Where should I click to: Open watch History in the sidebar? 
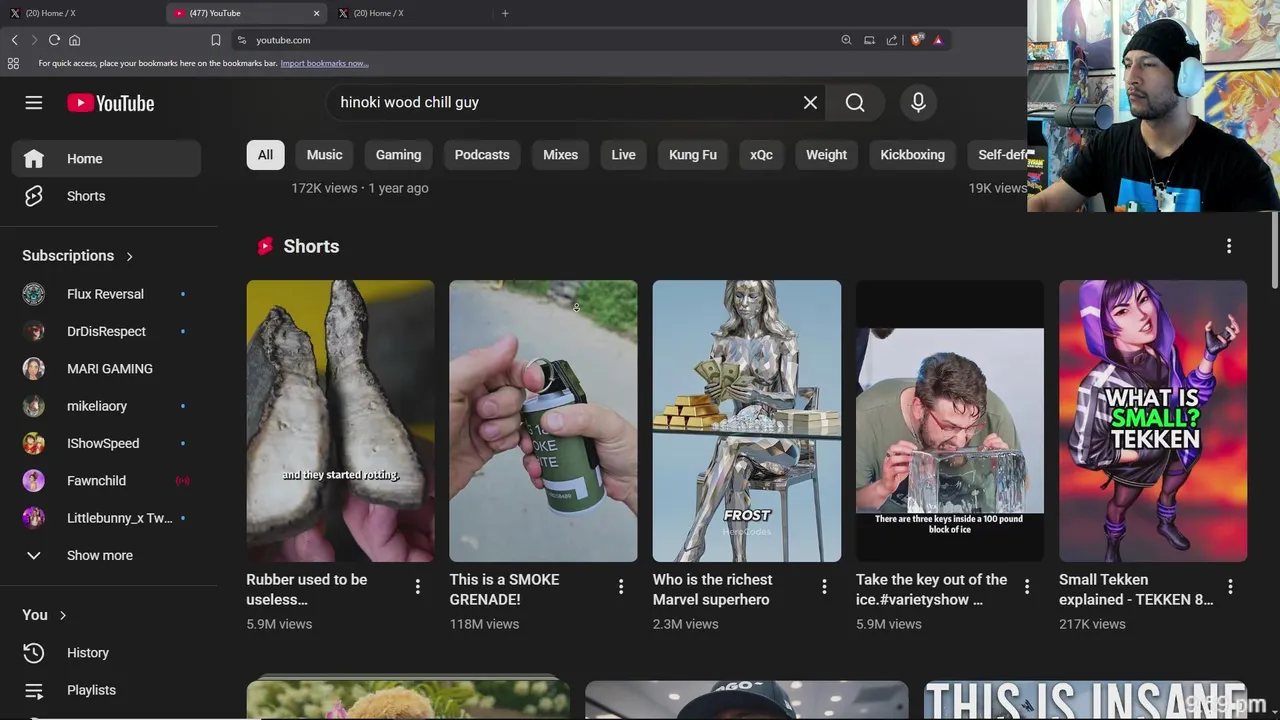point(107,653)
